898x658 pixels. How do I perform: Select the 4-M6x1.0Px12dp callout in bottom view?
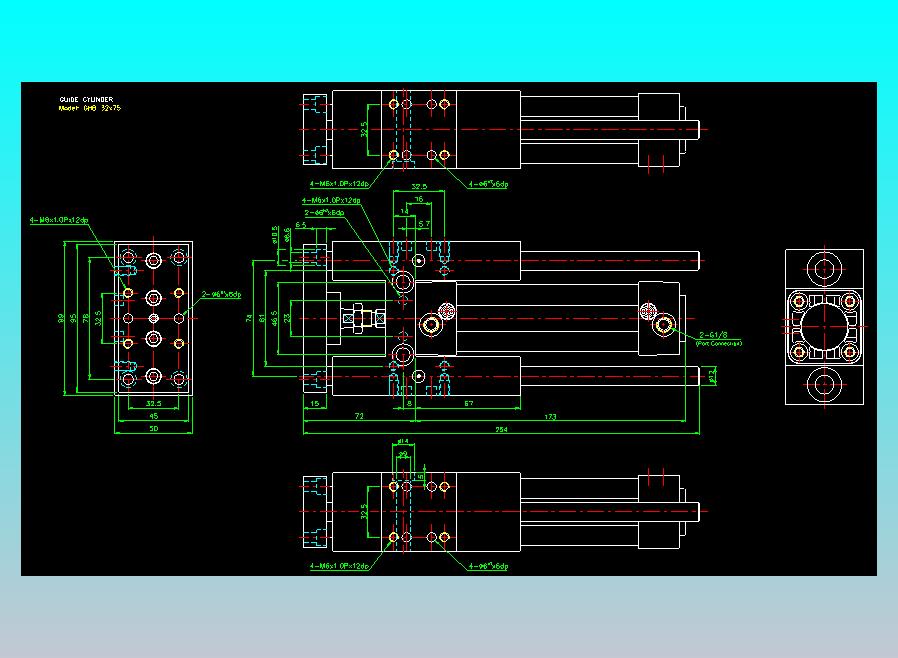click(x=340, y=565)
